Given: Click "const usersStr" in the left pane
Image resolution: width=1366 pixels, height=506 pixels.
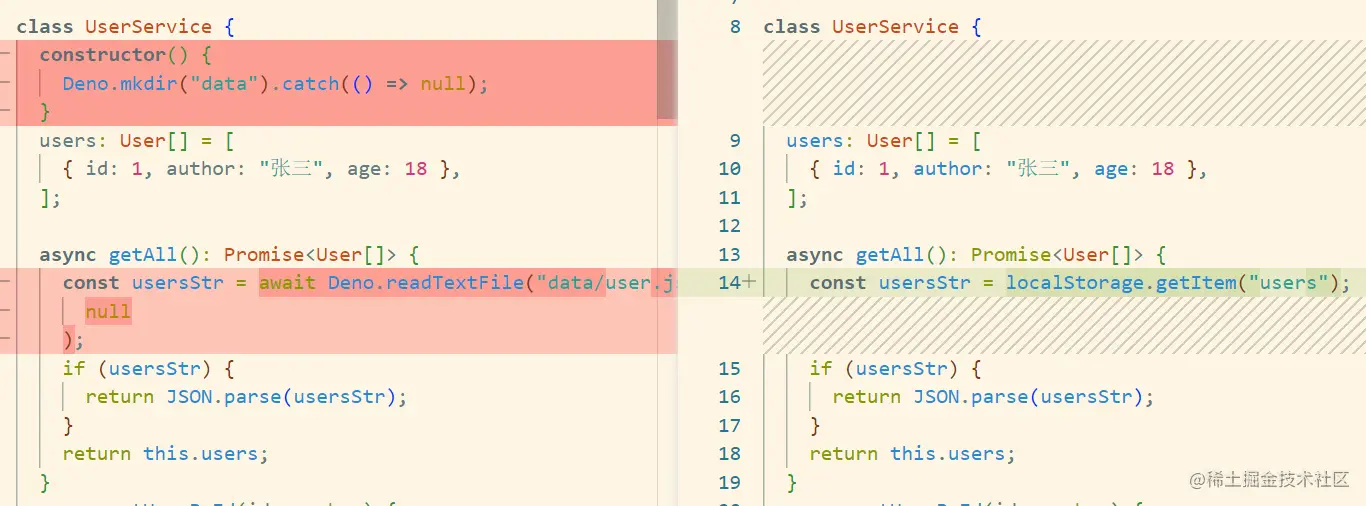Looking at the screenshot, I should pyautogui.click(x=142, y=283).
